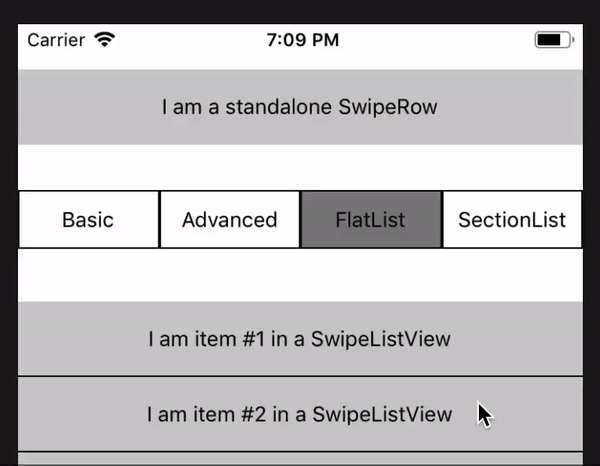
Task: Select the highlighted FlatList tab
Action: point(370,220)
